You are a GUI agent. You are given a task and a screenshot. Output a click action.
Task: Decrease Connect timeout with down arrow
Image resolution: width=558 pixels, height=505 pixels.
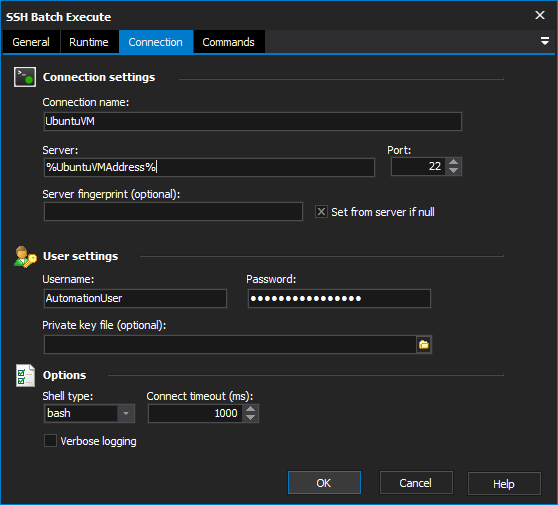pyautogui.click(x=251, y=417)
